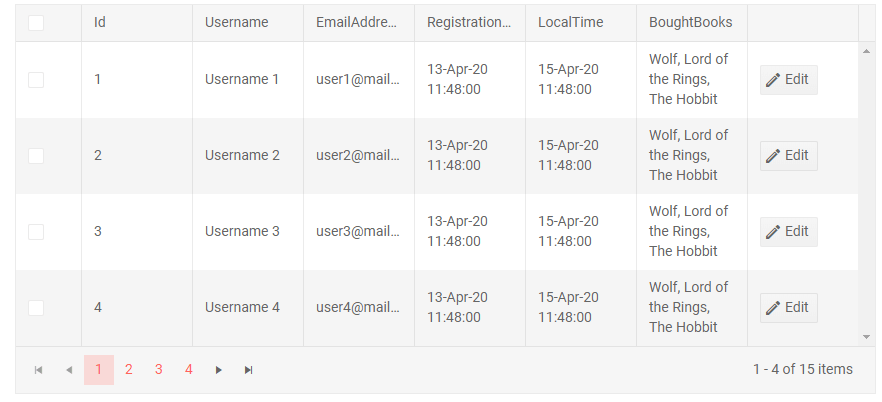
Task: Sort by the LocalTime column header
Action: coord(571,23)
